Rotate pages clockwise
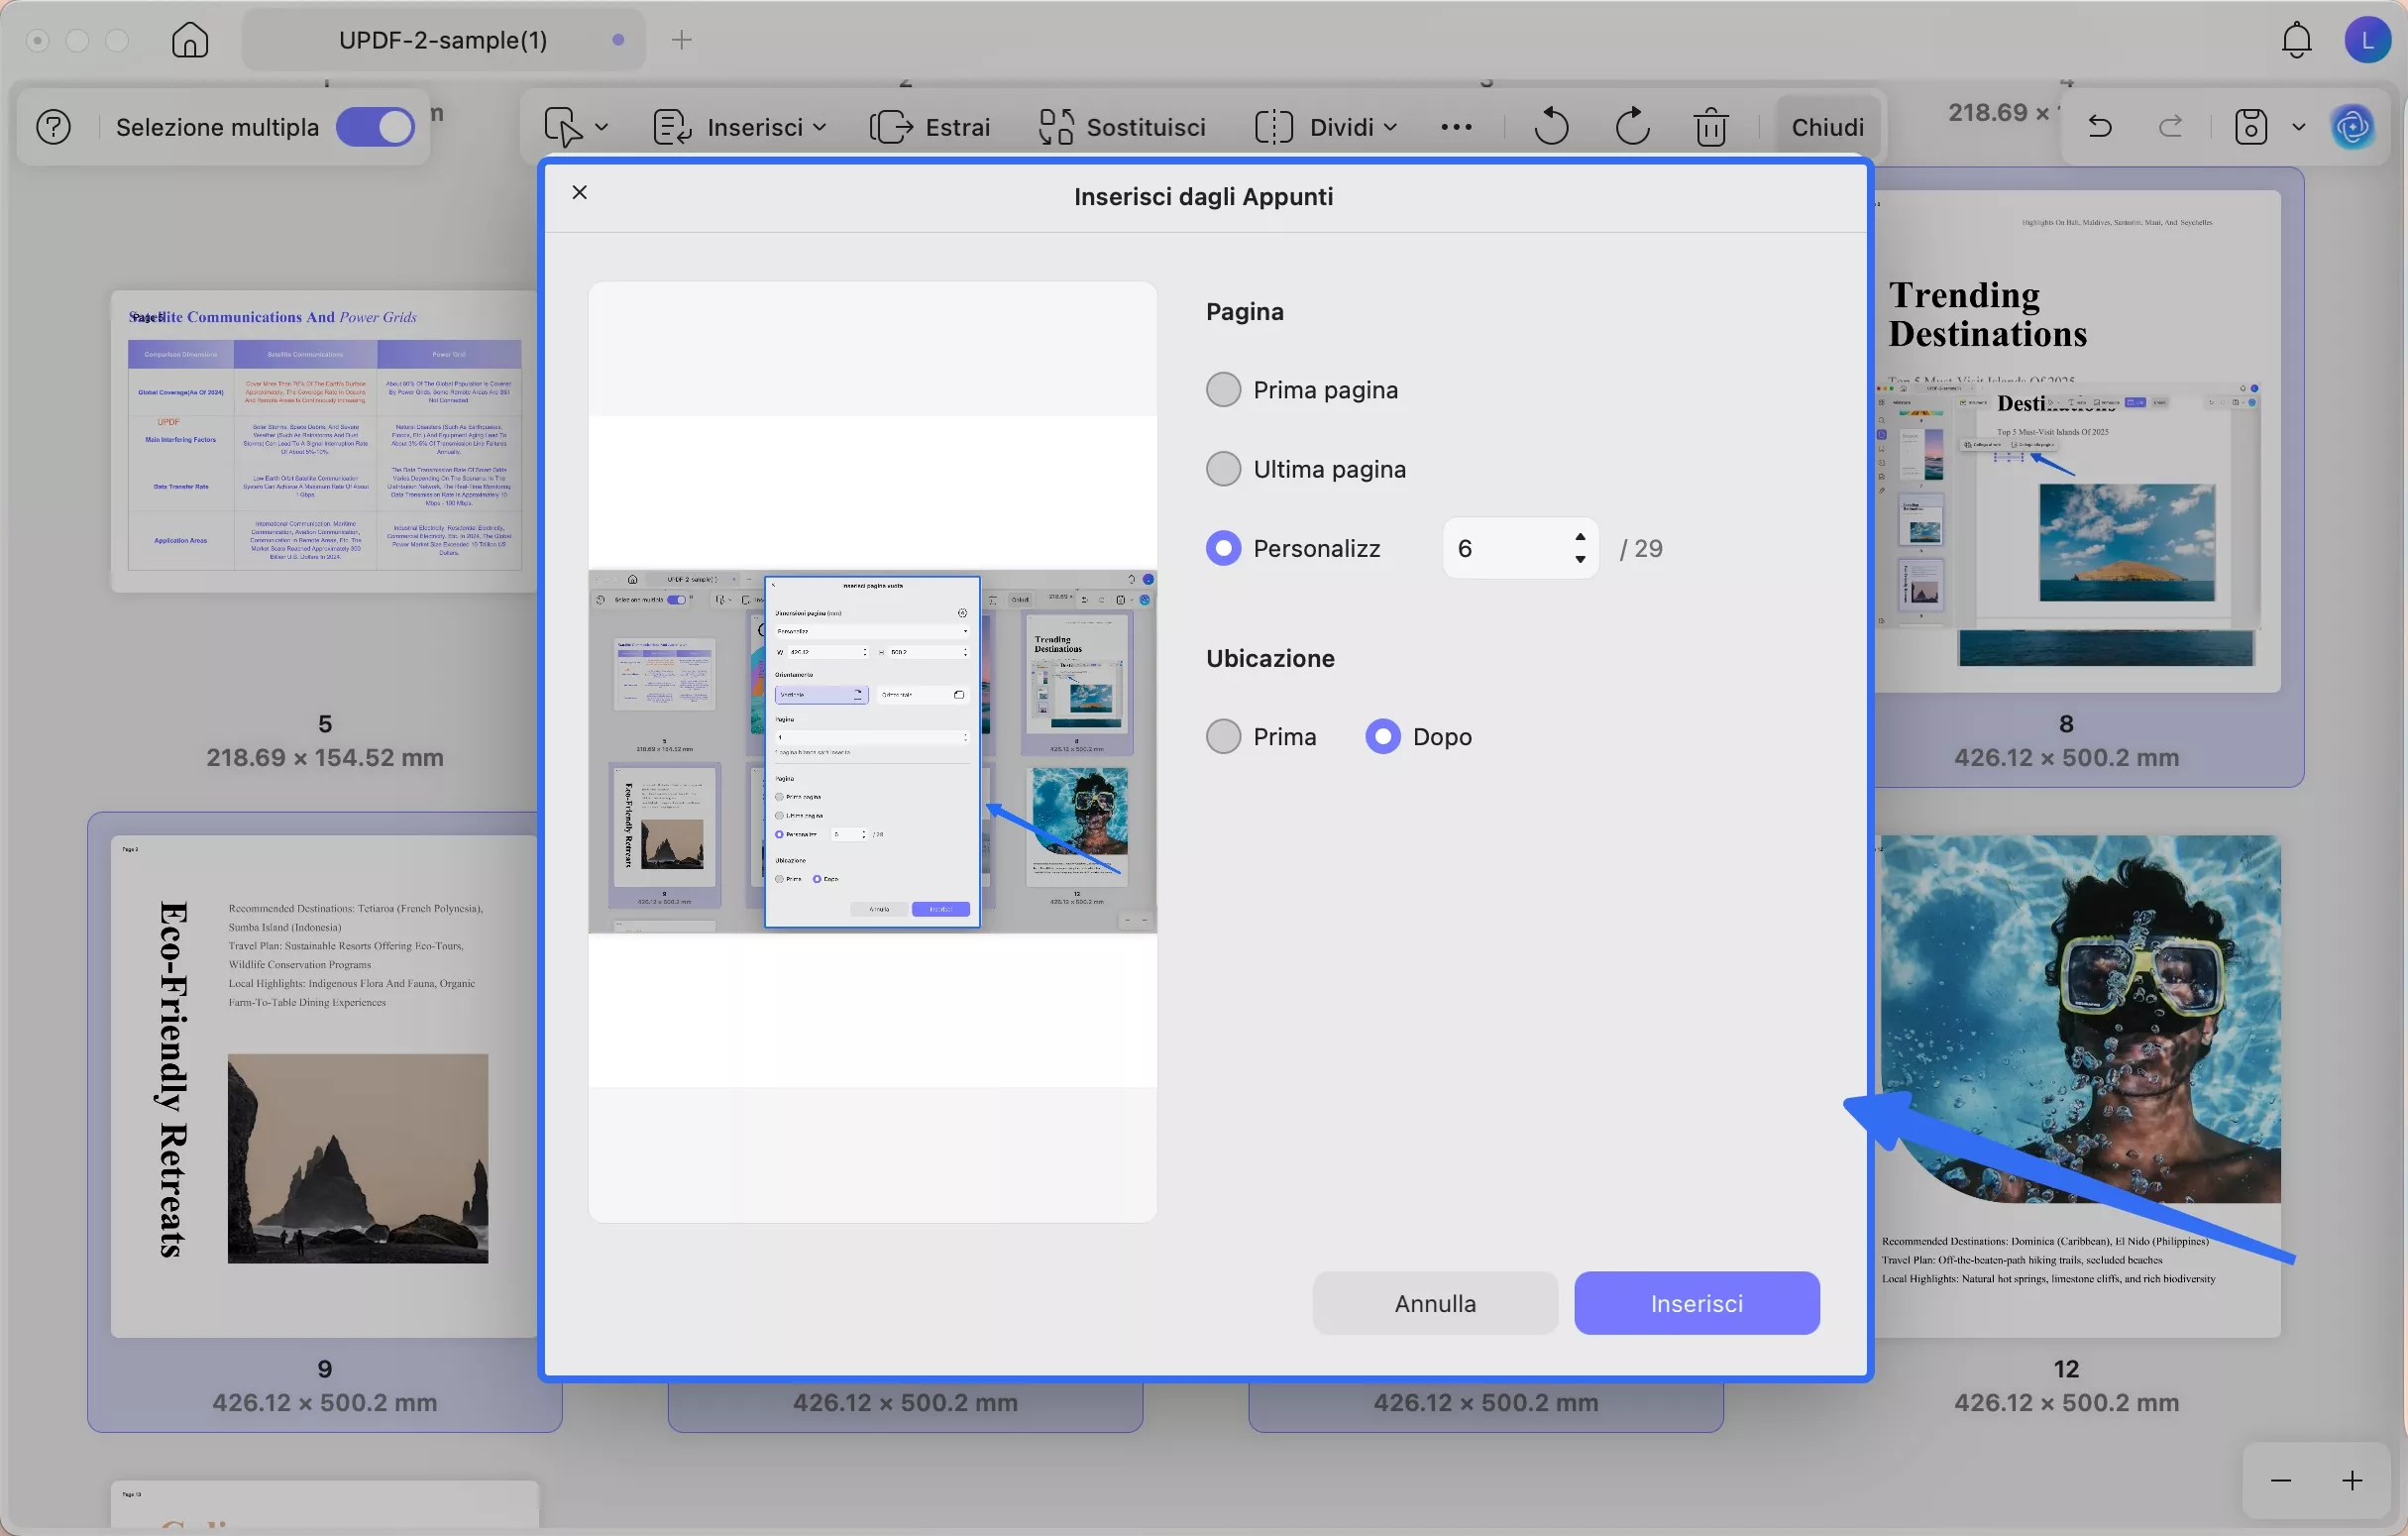 tap(1631, 127)
